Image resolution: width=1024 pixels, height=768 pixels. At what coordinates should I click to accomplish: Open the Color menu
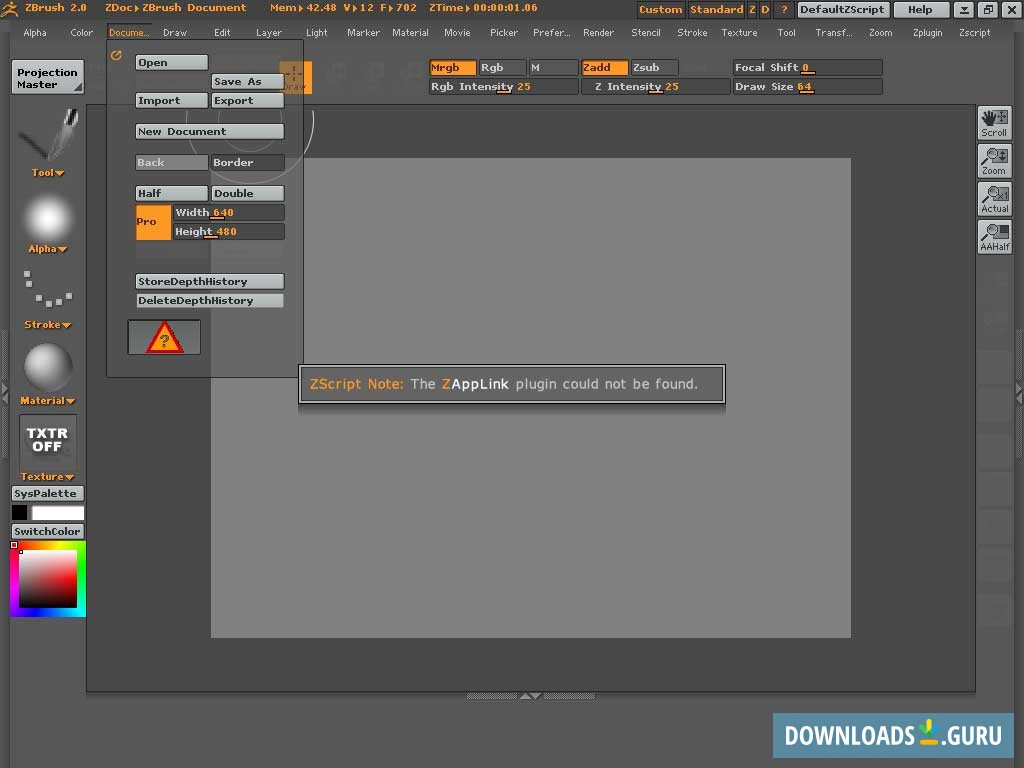tap(82, 33)
